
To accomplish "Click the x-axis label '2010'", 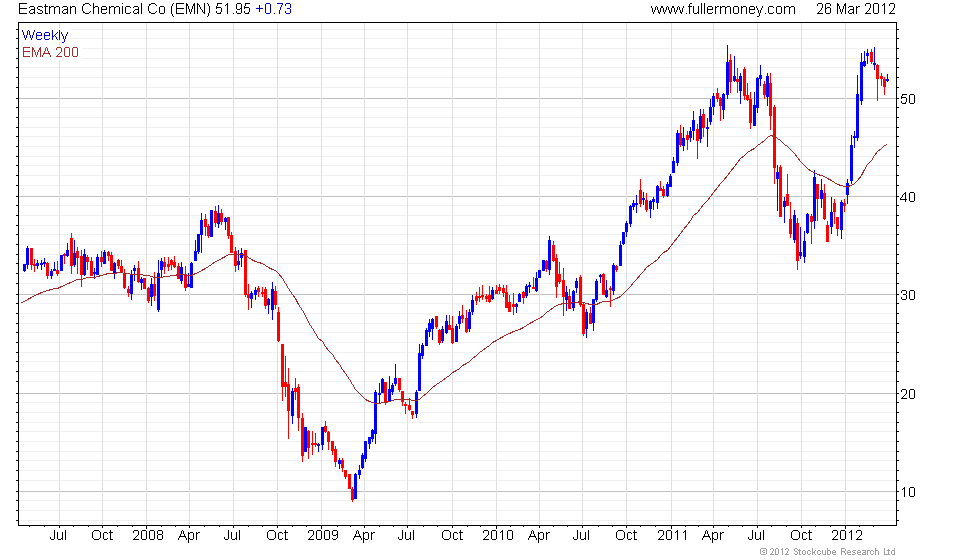I will click(x=498, y=536).
